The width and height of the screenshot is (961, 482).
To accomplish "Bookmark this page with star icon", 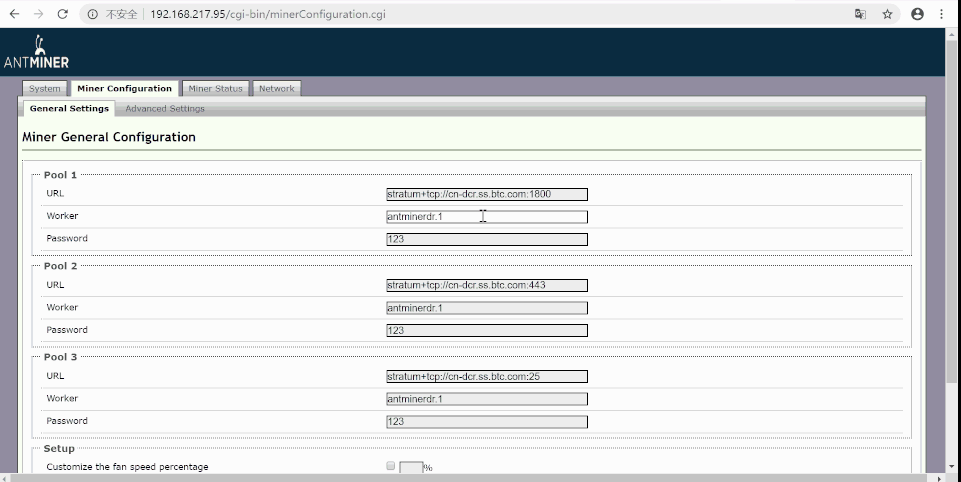I will (x=887, y=14).
